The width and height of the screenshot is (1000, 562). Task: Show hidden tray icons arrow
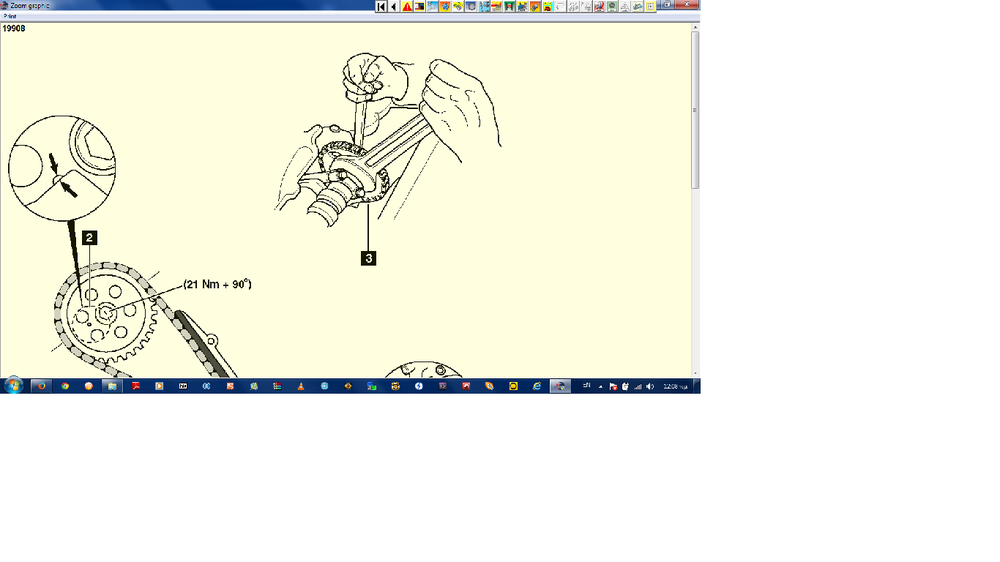(x=601, y=387)
